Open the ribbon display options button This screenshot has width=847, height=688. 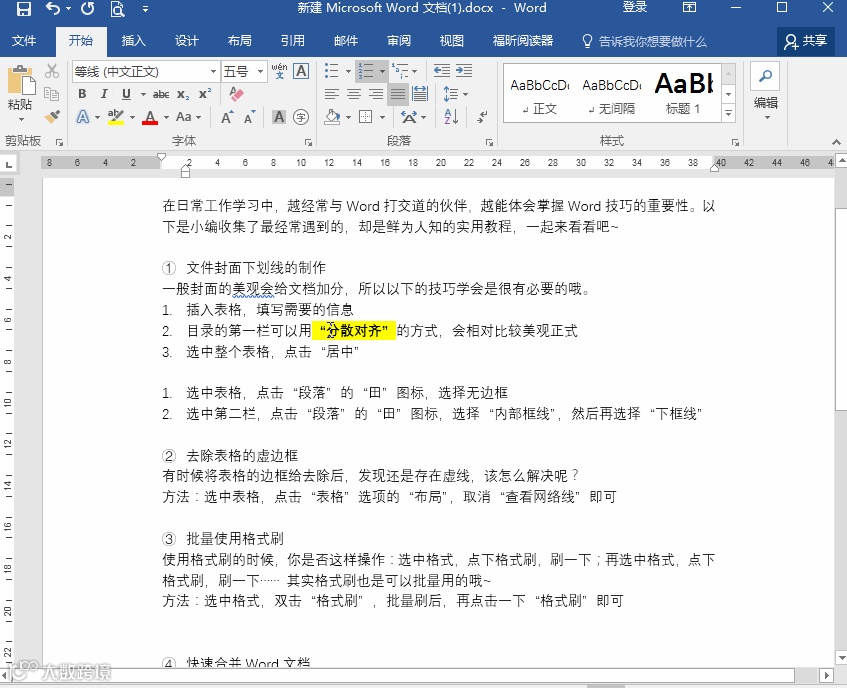689,8
